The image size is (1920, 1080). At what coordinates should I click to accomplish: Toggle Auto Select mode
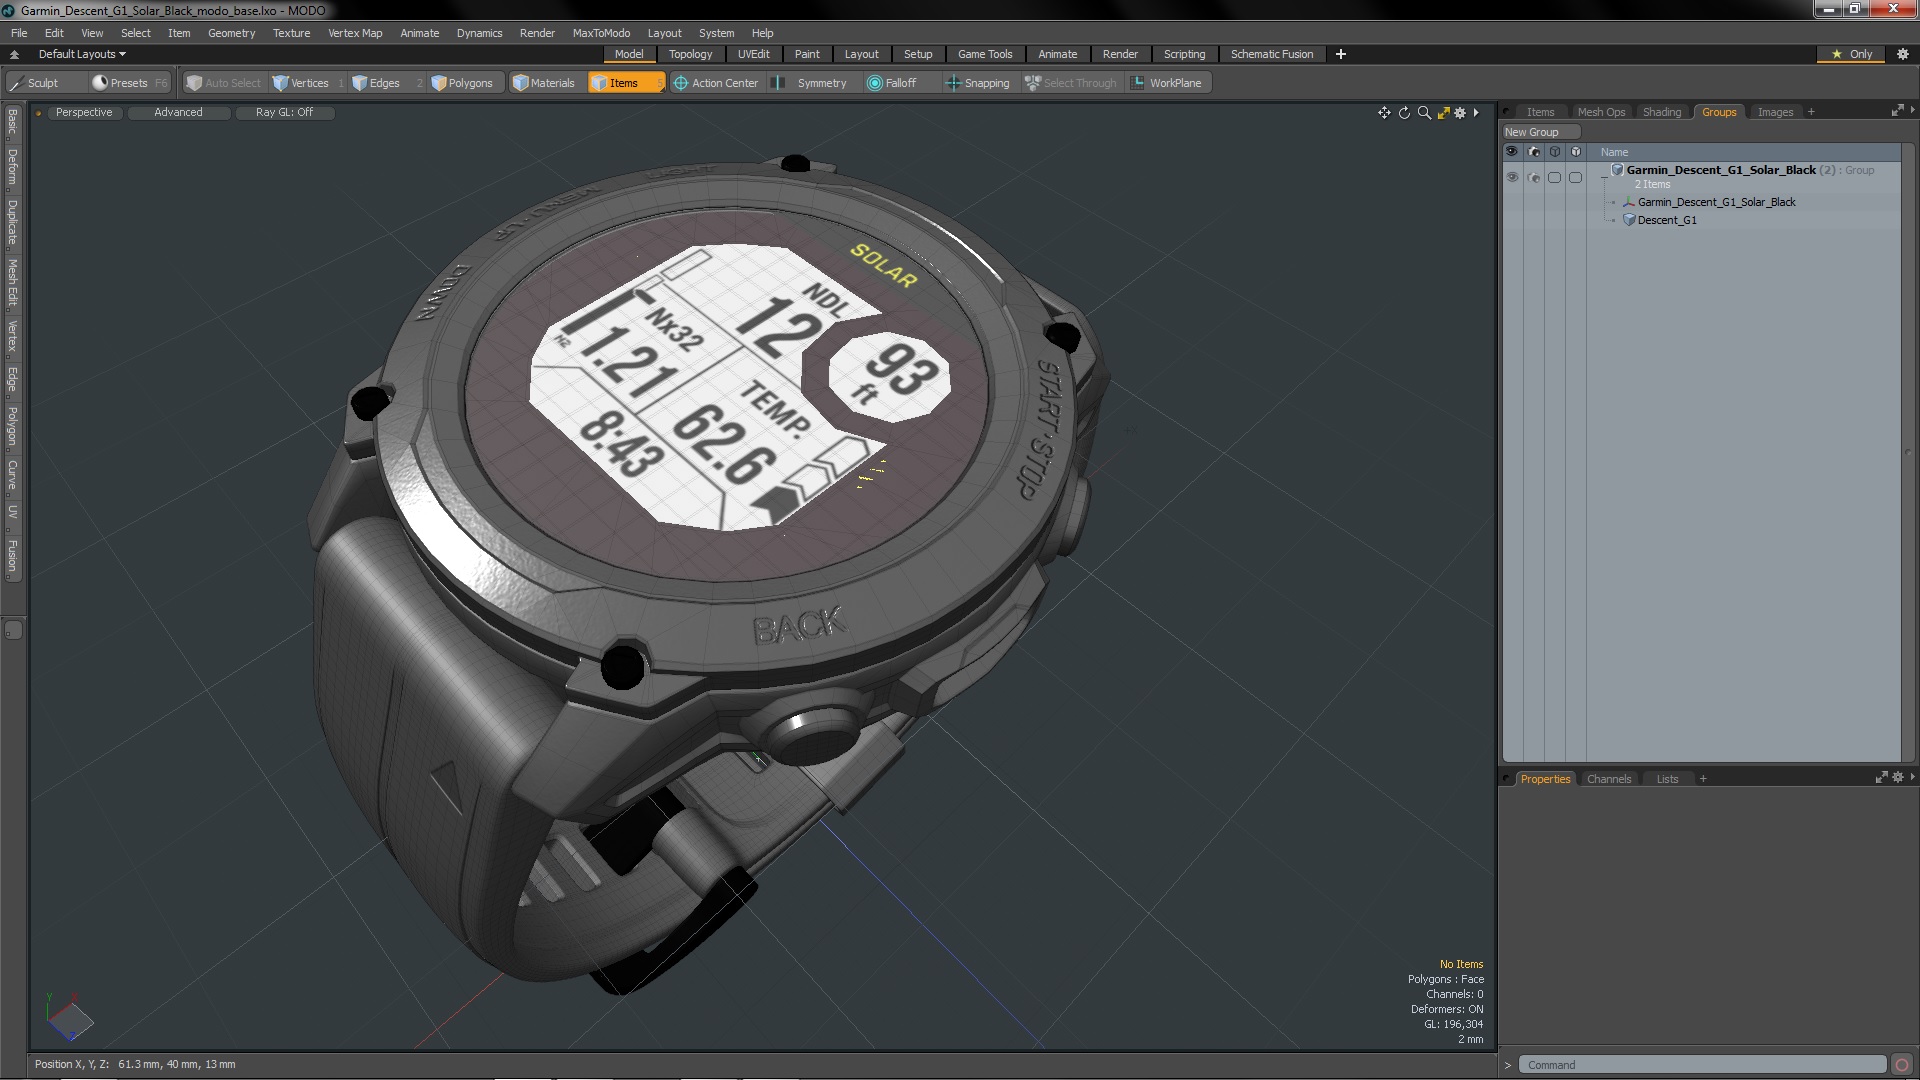point(224,83)
